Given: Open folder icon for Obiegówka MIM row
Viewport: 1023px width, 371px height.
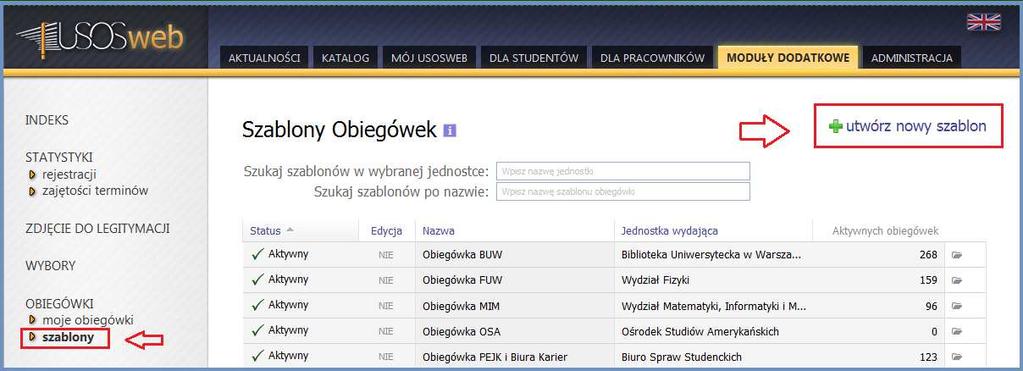Looking at the screenshot, I should point(957,306).
